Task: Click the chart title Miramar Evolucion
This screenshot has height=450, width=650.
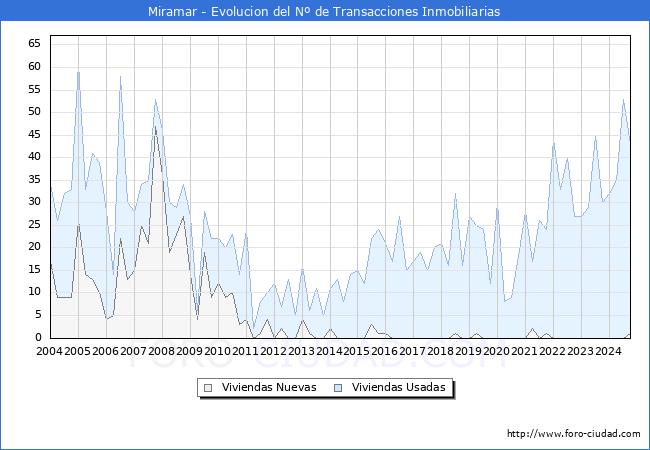Action: [x=324, y=11]
